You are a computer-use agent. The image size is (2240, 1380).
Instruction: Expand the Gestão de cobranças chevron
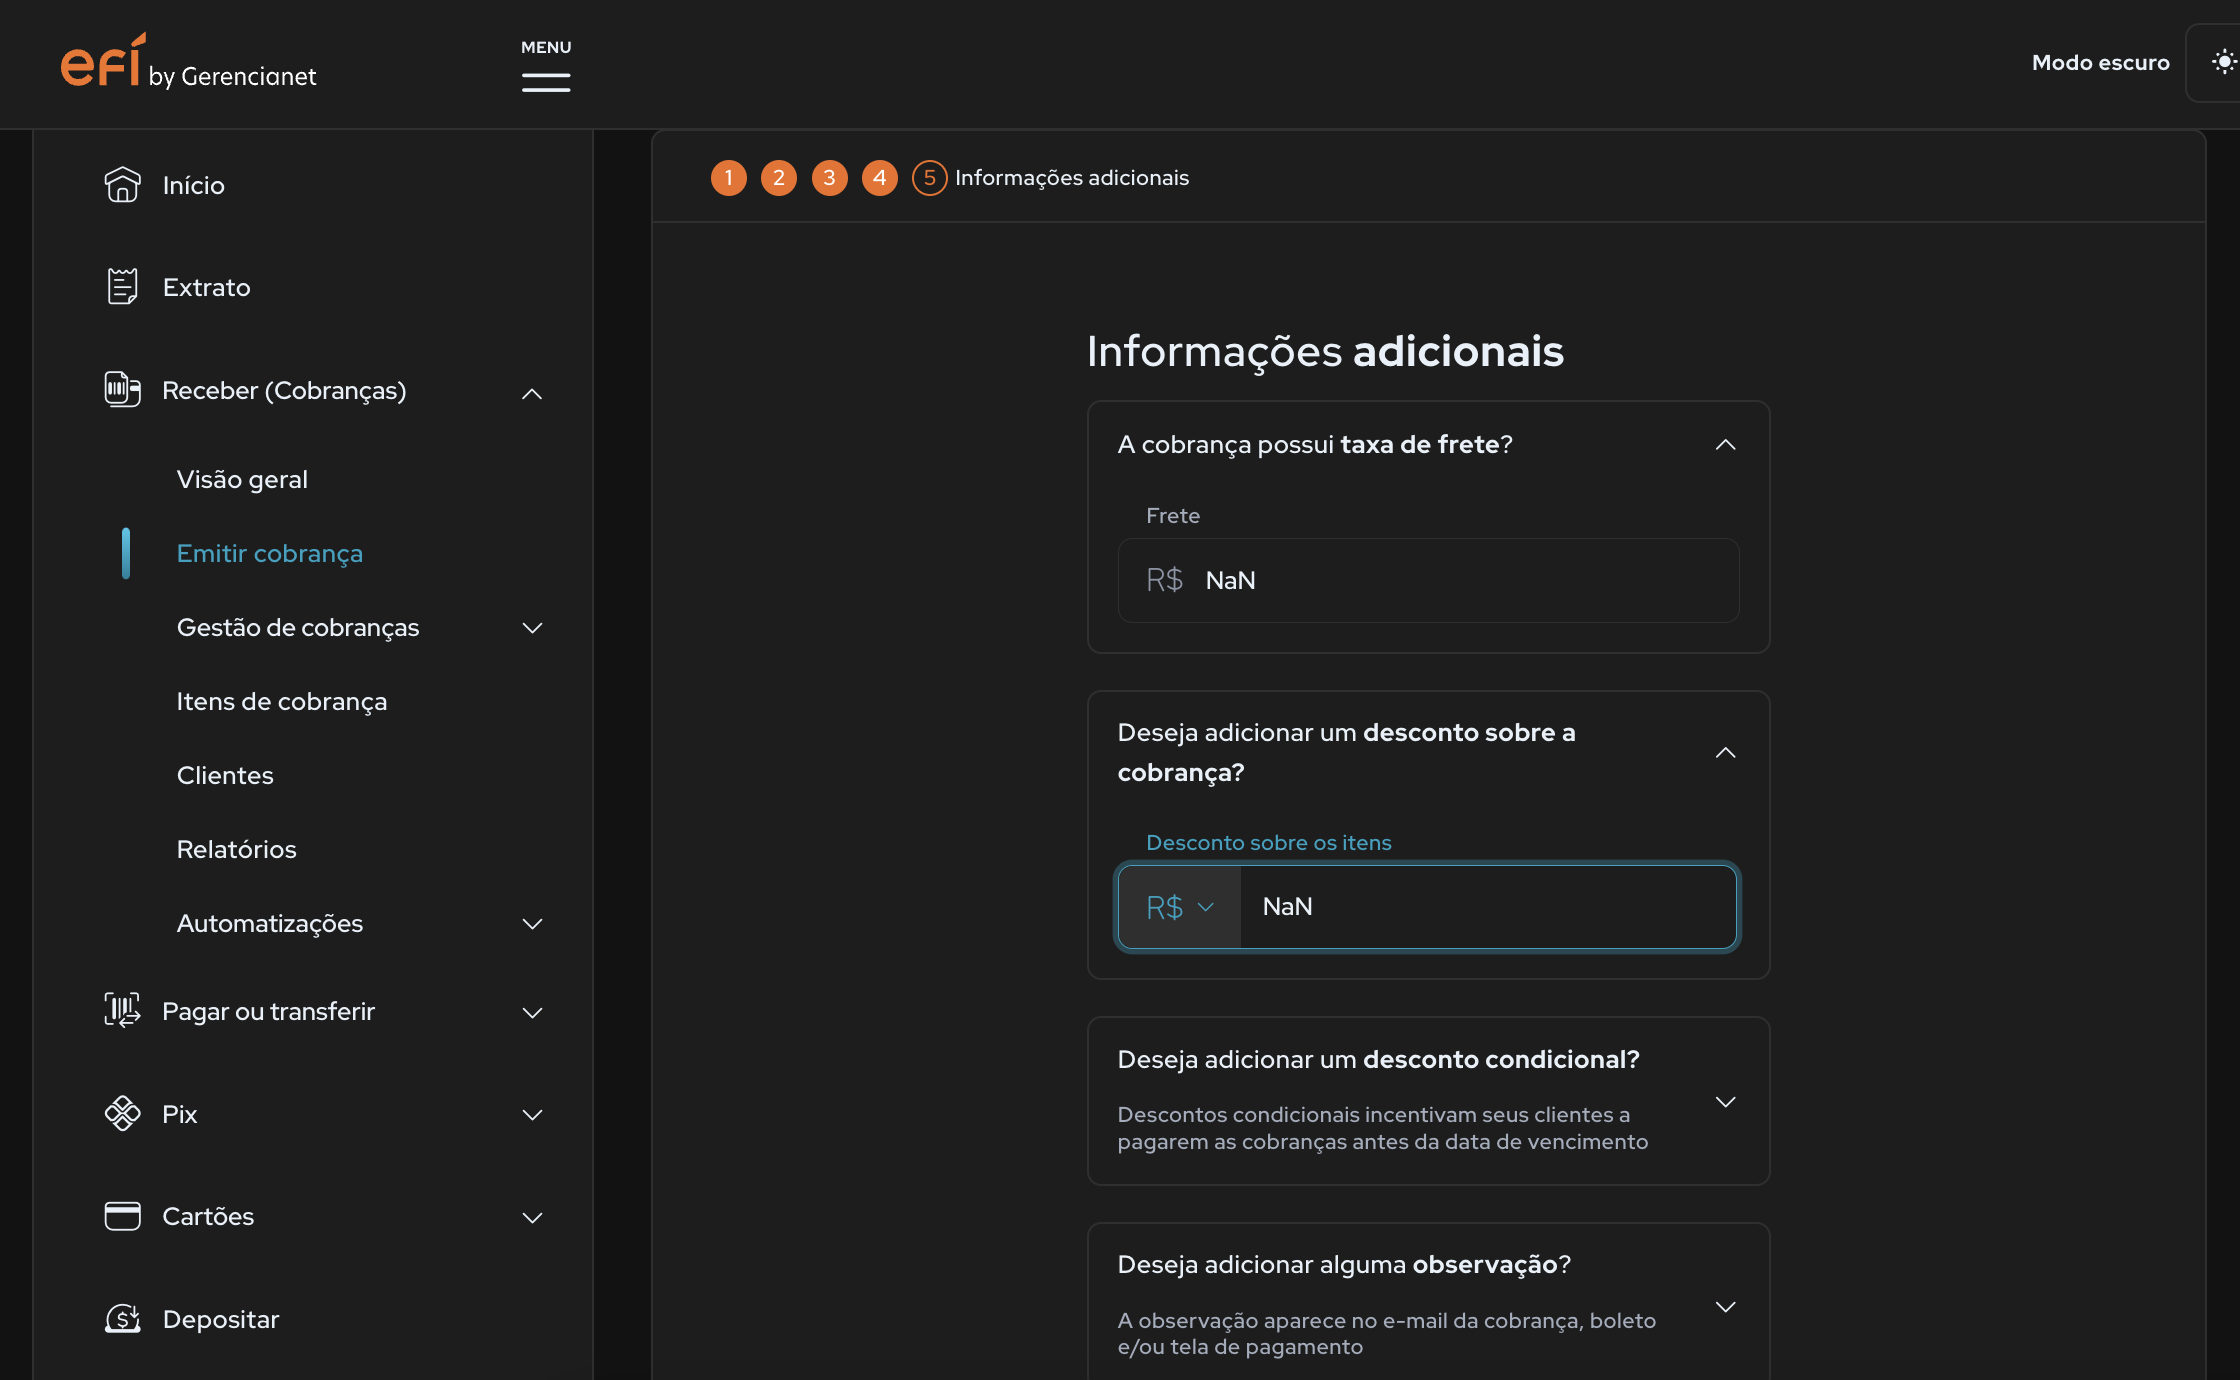[532, 627]
